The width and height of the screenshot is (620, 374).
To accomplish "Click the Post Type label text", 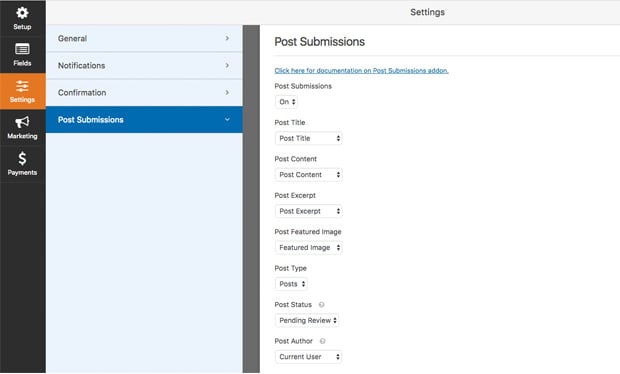I will 291,268.
